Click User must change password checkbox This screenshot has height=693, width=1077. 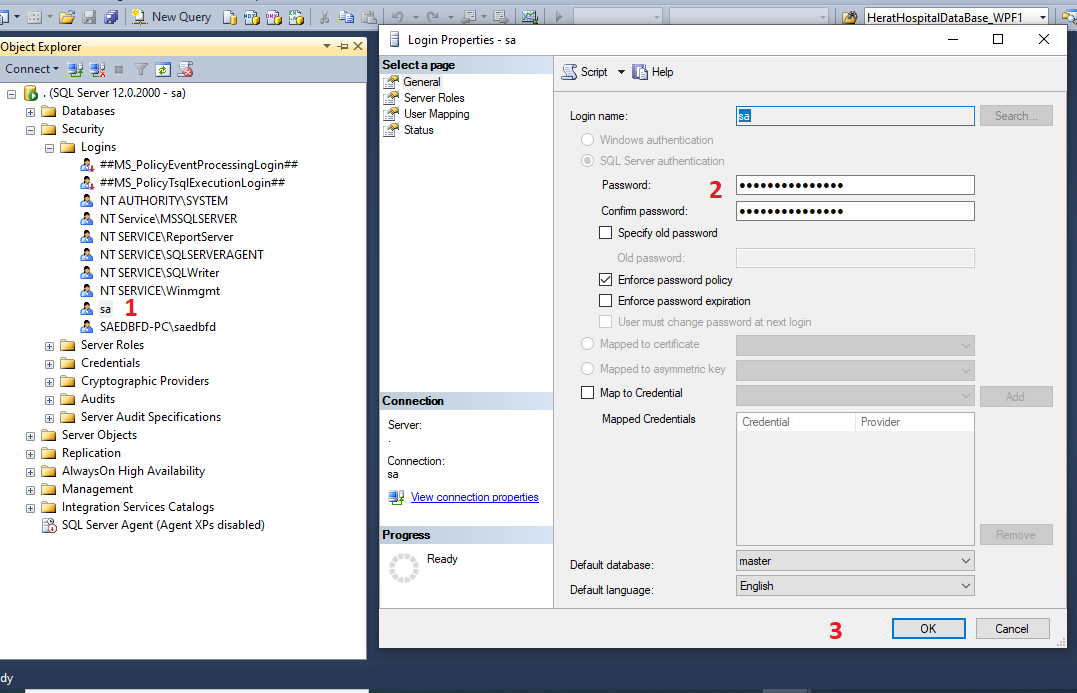[x=605, y=322]
